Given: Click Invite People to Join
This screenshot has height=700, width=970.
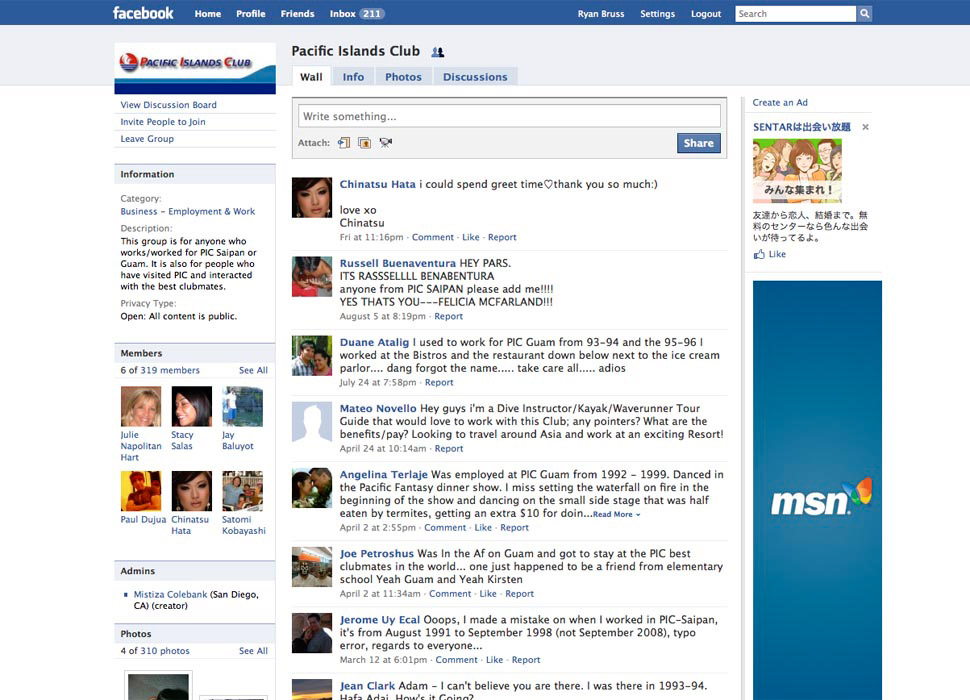Looking at the screenshot, I should [163, 122].
